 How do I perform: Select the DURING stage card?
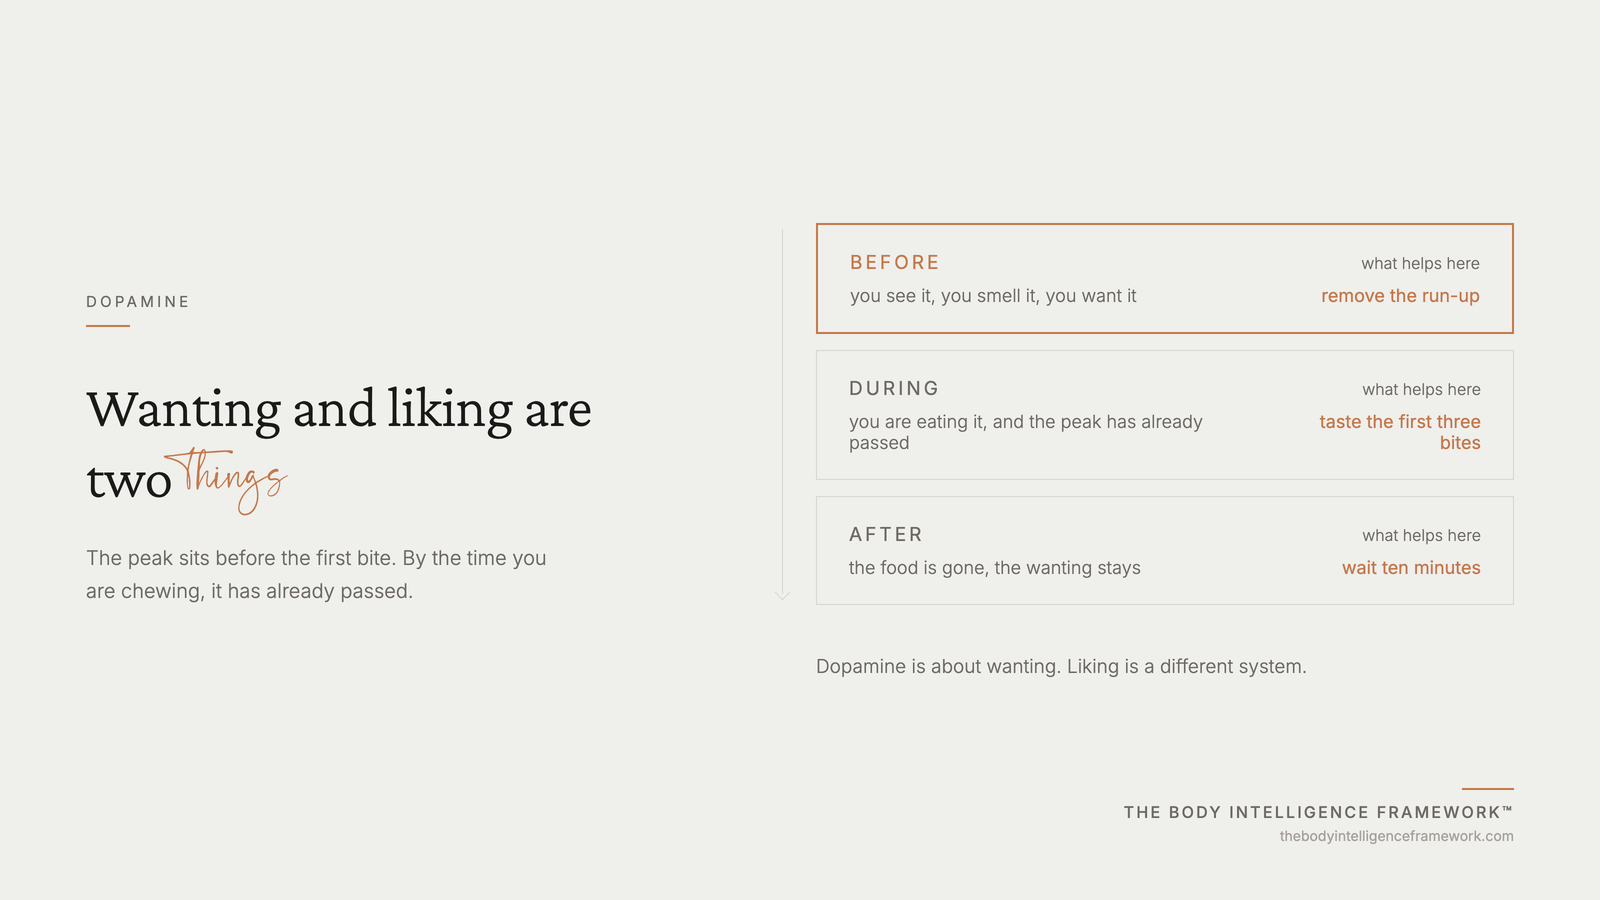(1165, 415)
